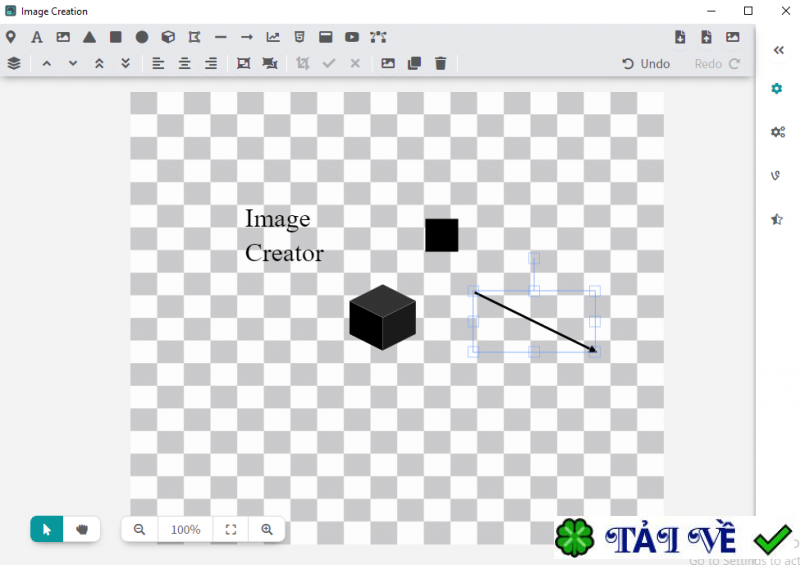Choose the arrow line tool
Viewport: 800px width, 565px height.
coord(247,37)
